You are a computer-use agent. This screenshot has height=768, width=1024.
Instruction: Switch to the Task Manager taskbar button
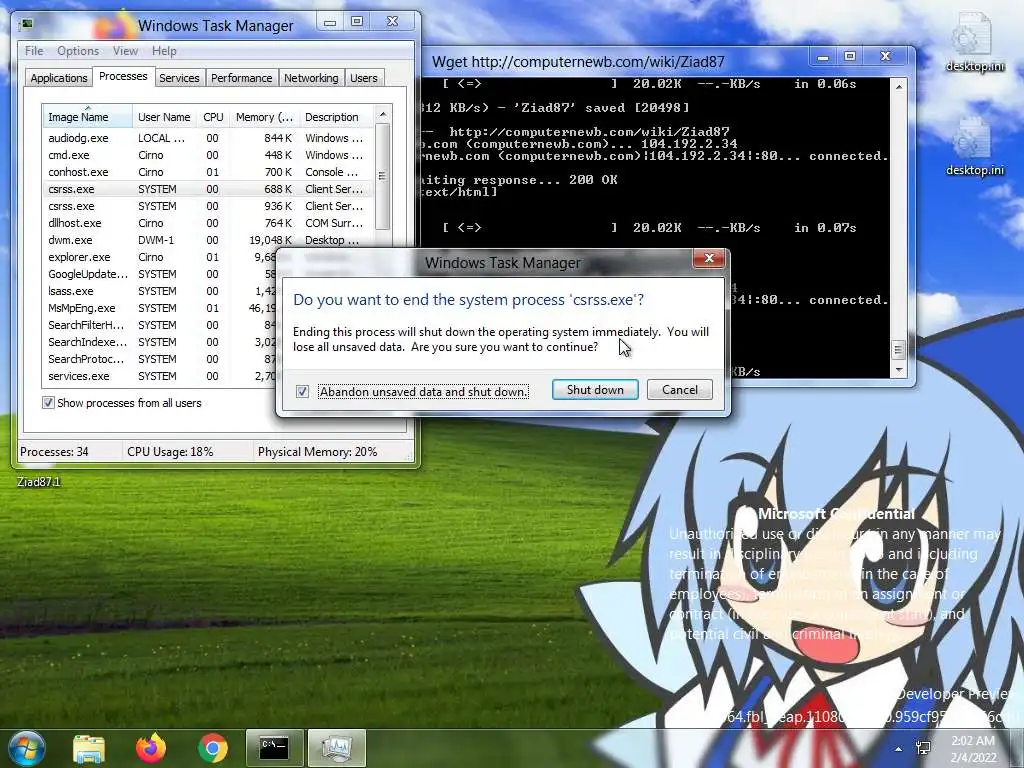pos(336,748)
